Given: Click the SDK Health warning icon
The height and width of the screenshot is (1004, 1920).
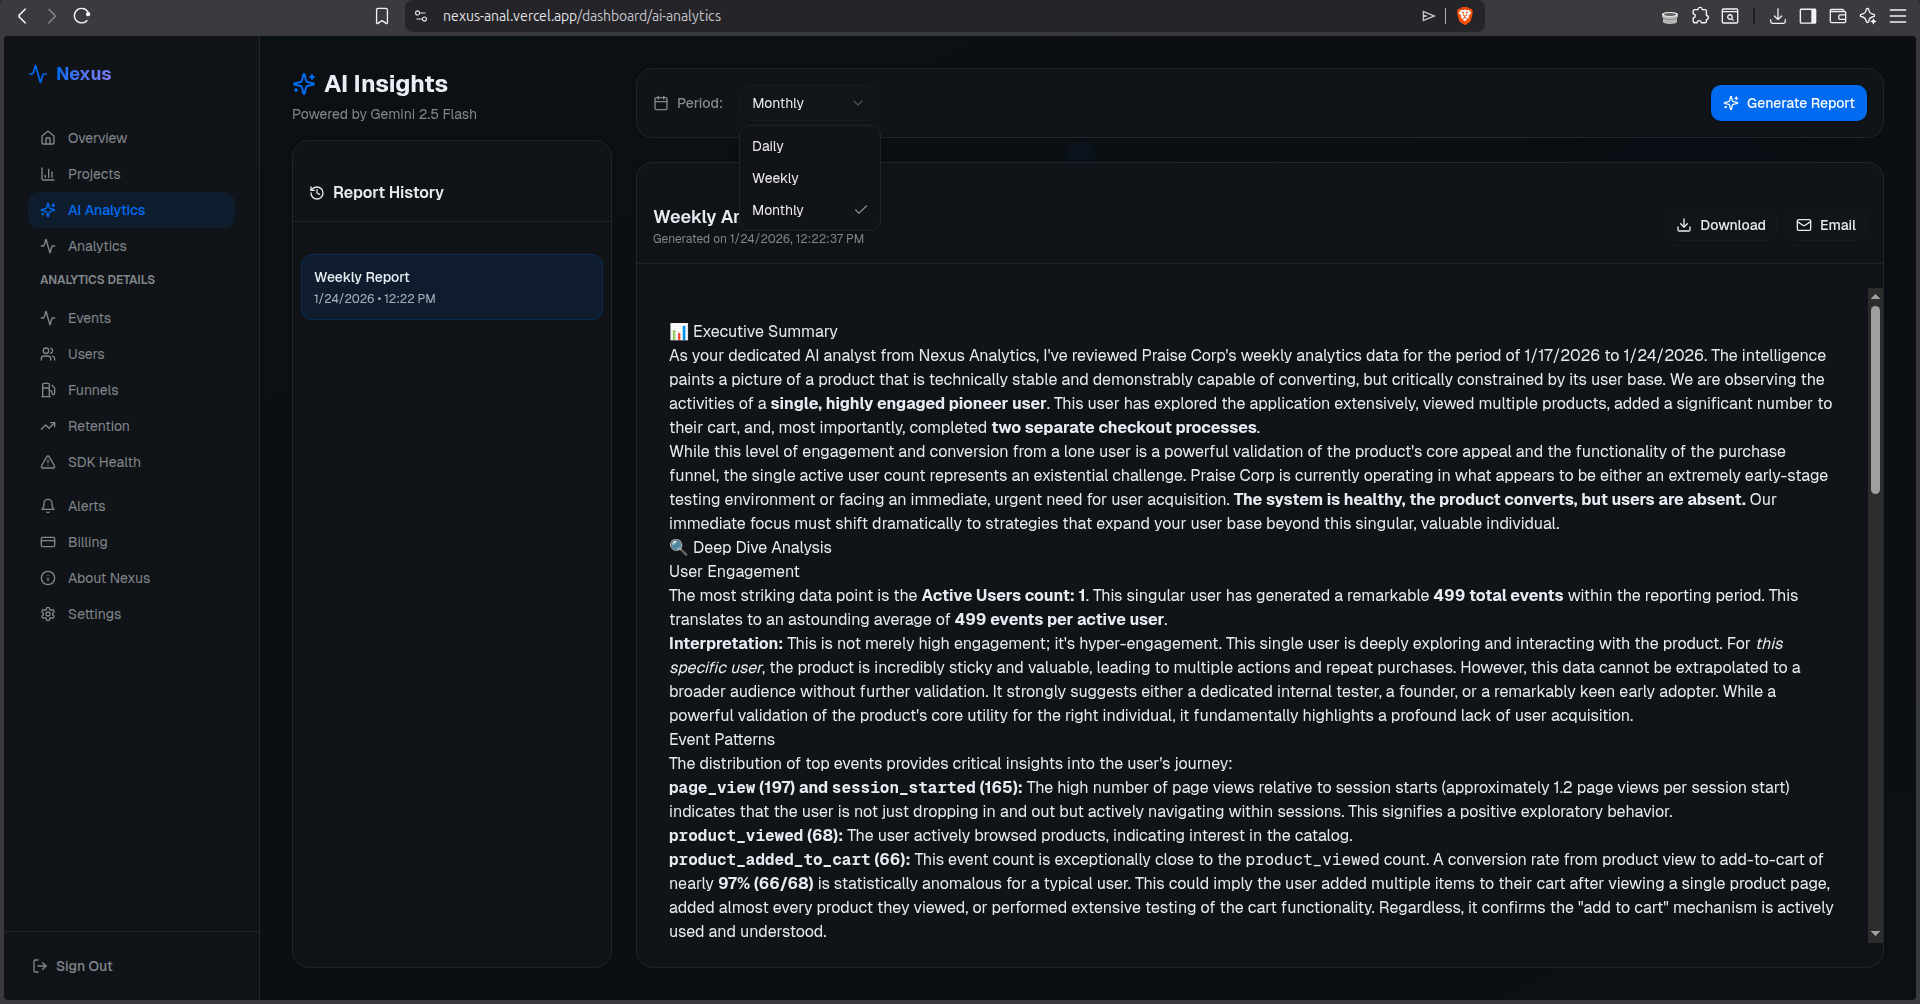Looking at the screenshot, I should [48, 462].
